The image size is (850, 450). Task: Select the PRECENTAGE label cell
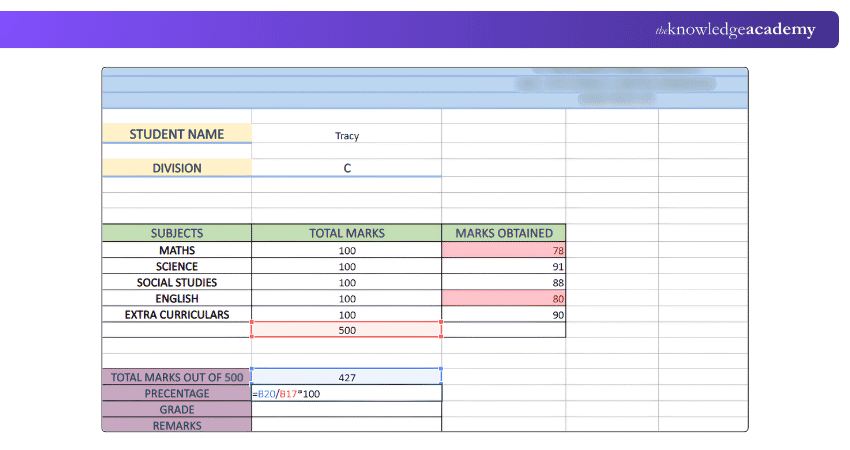pyautogui.click(x=177, y=394)
